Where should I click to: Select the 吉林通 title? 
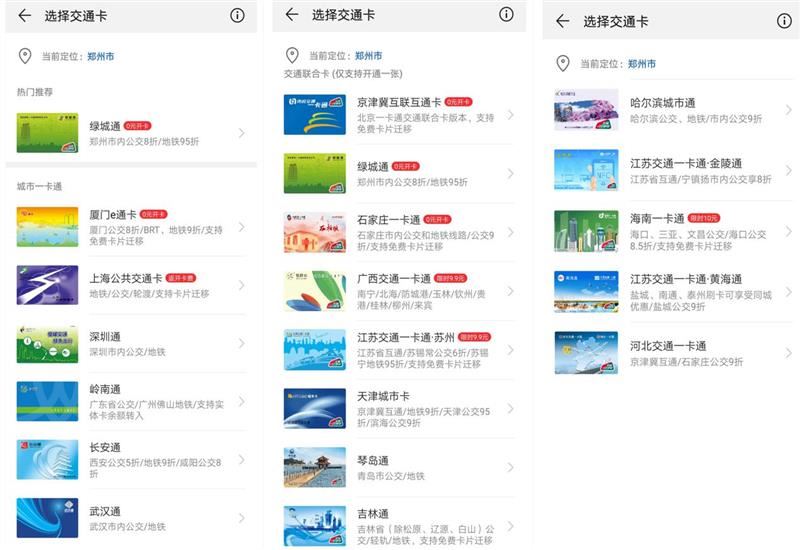coord(373,514)
